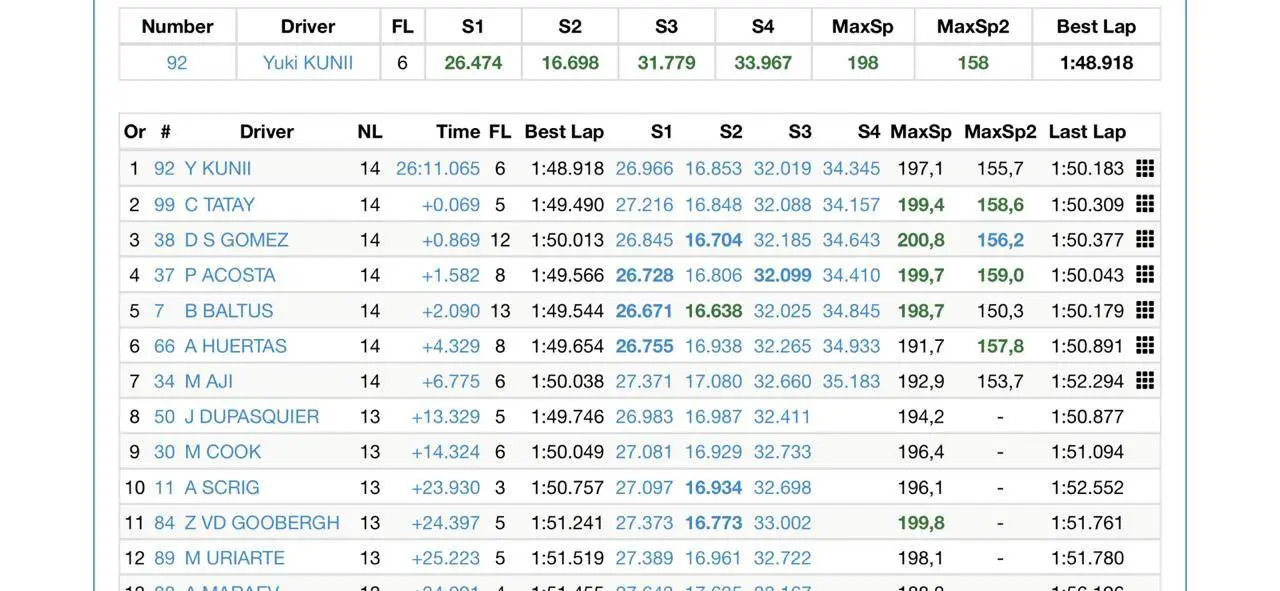Open driver Z VD GOOBERGH details

262,523
